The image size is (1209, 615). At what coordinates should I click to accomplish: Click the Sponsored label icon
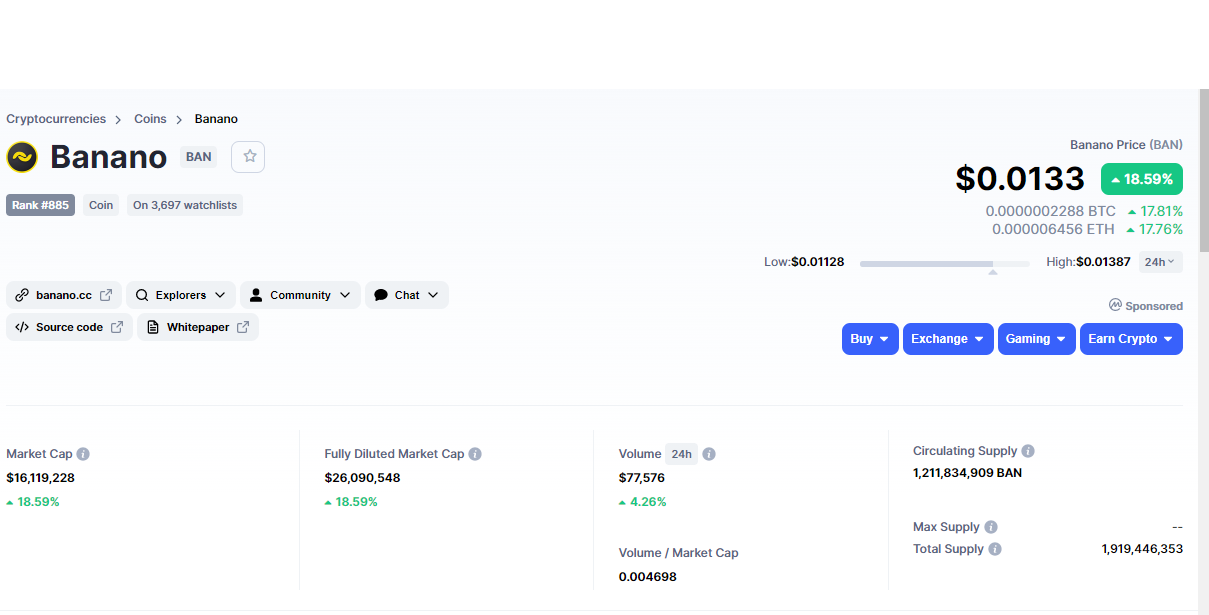click(x=1115, y=305)
